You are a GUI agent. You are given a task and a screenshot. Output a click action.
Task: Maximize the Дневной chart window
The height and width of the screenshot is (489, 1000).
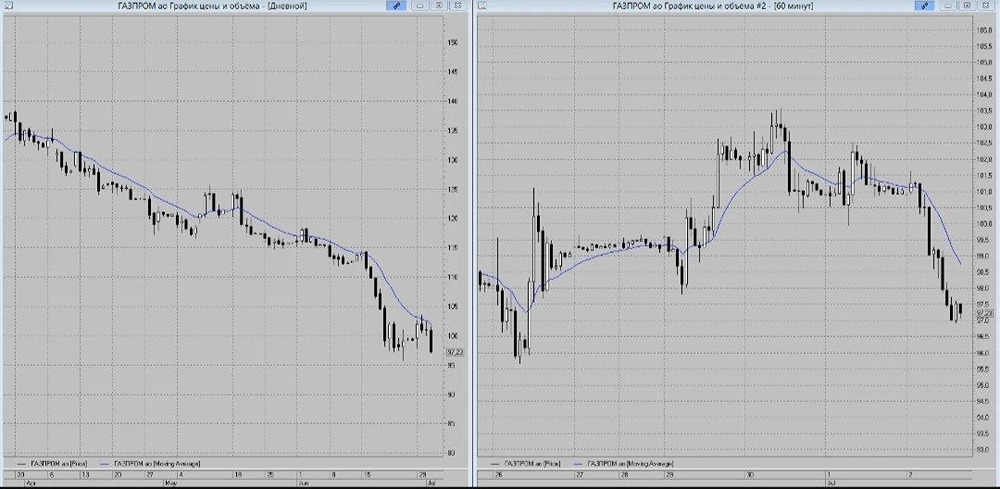pos(439,5)
